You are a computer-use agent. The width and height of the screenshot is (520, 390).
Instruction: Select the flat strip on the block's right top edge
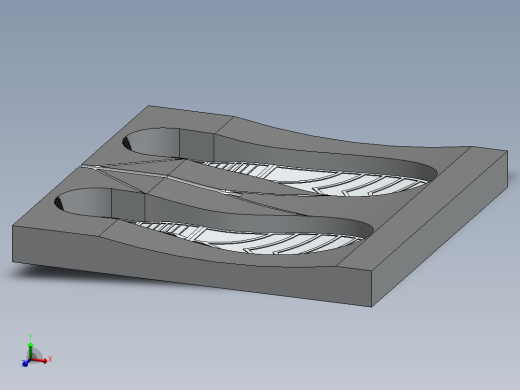pos(423,208)
